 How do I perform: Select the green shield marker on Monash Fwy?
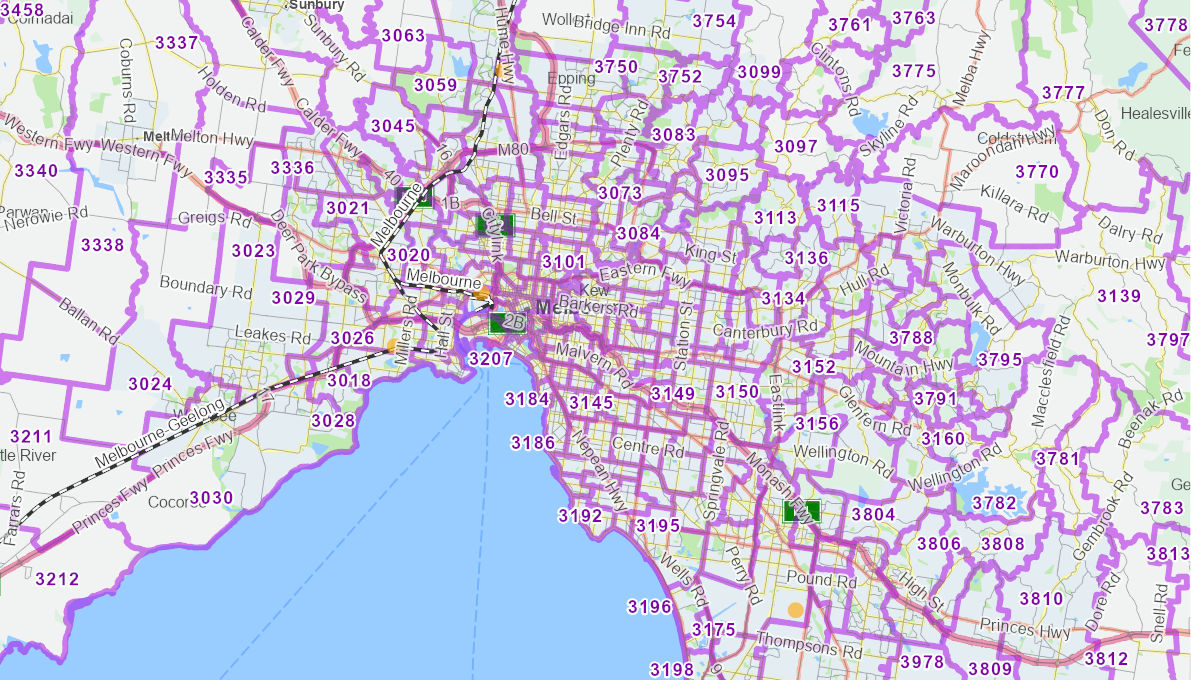point(801,511)
